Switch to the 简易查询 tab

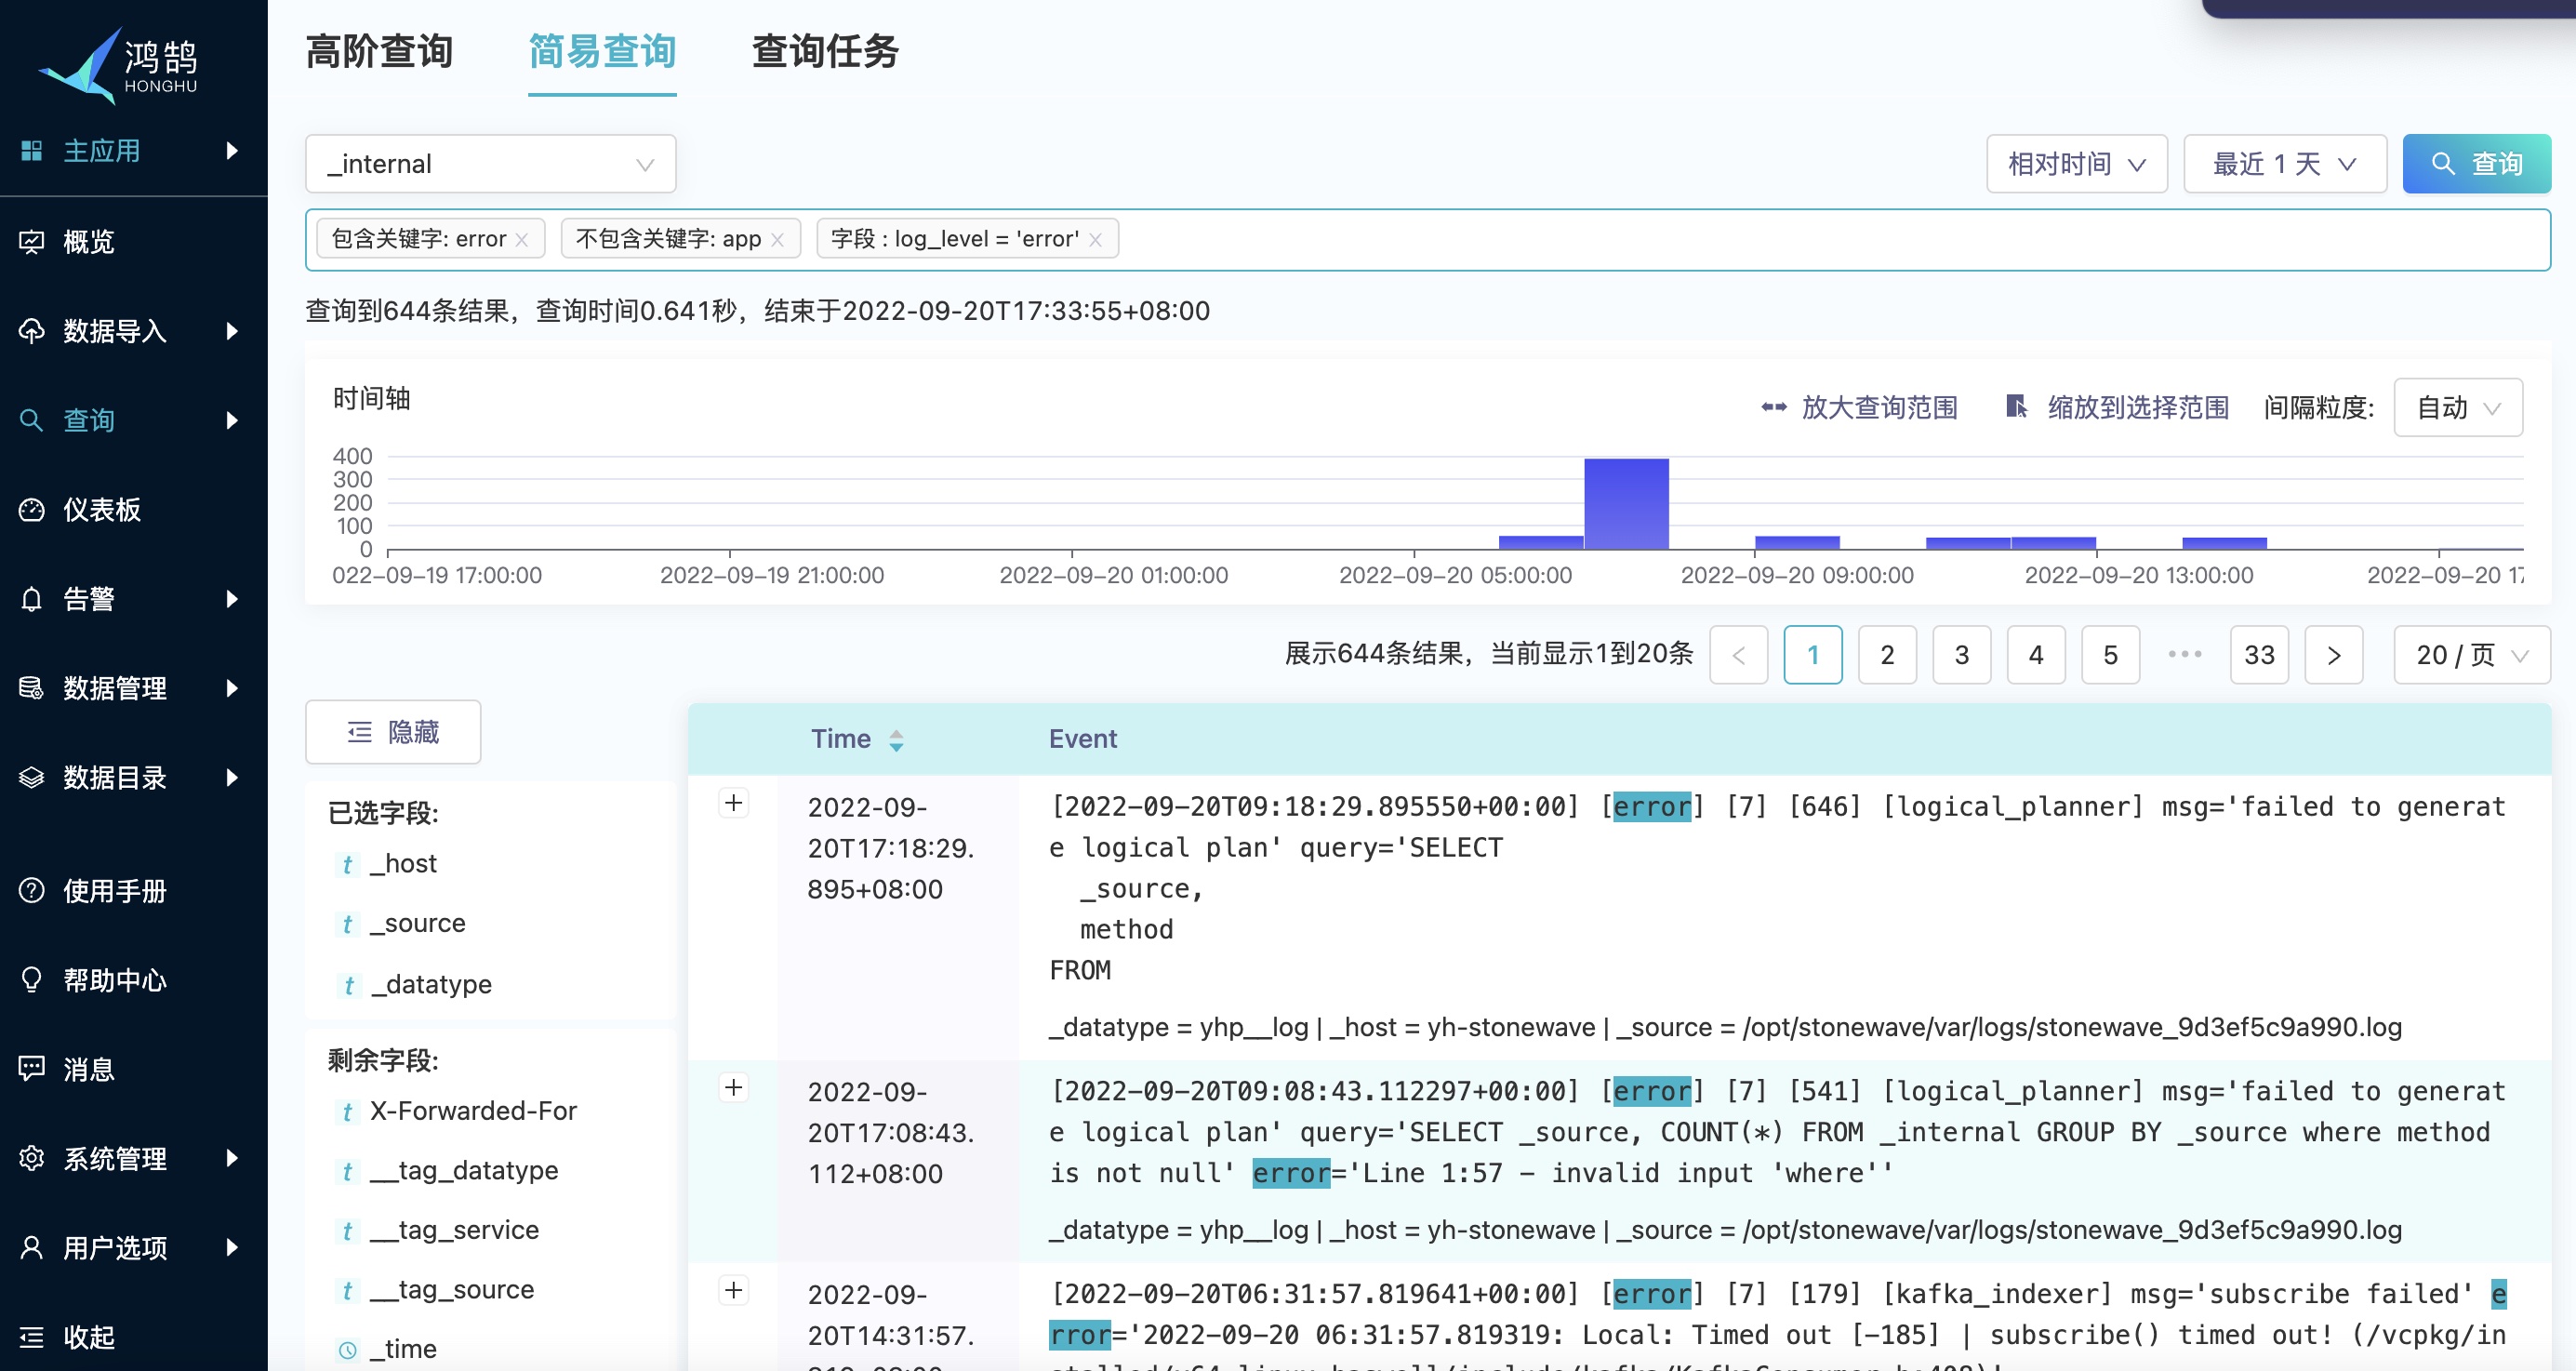click(x=602, y=52)
